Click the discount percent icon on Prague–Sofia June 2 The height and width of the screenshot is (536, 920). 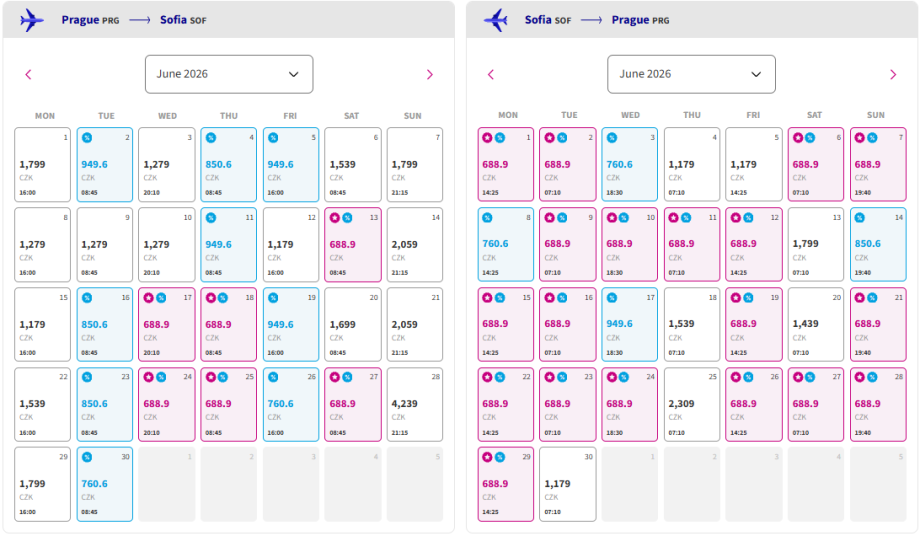(86, 137)
